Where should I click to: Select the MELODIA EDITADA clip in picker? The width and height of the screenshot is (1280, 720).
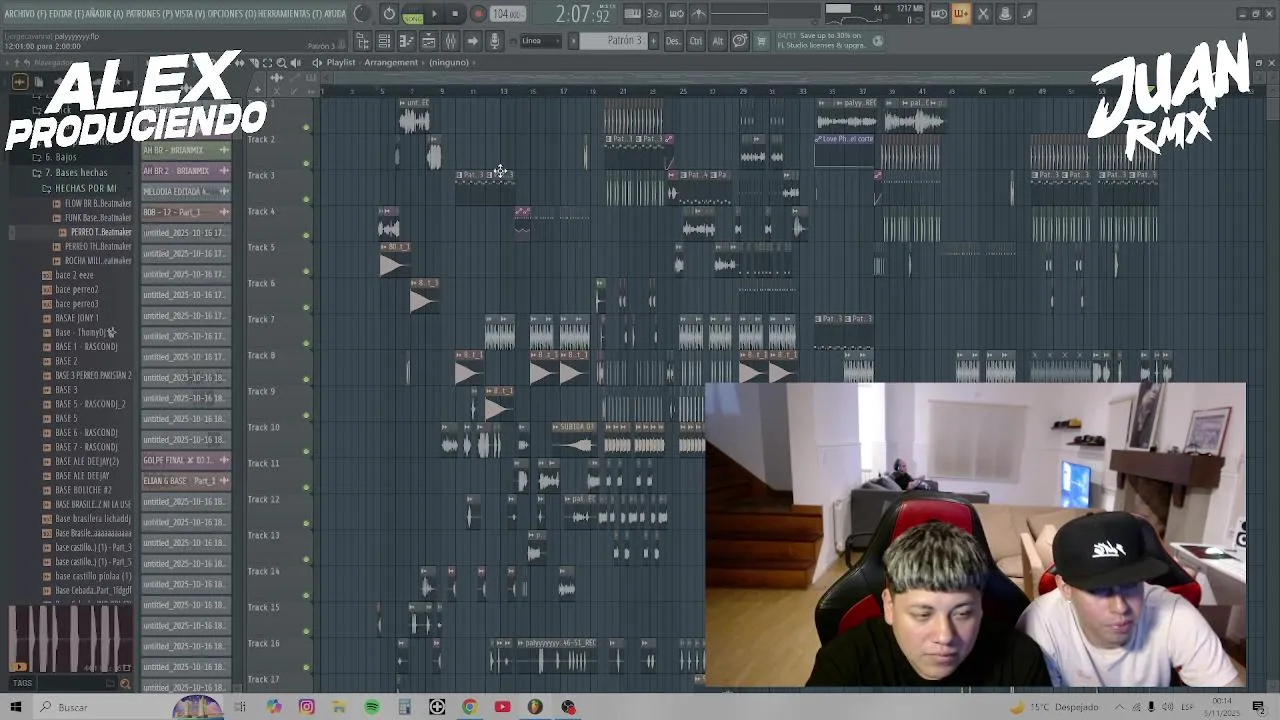click(186, 191)
